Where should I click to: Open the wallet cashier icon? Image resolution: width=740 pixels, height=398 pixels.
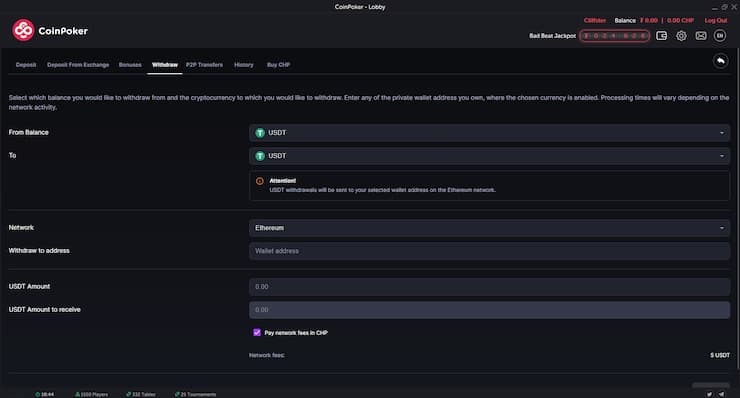pyautogui.click(x=661, y=36)
